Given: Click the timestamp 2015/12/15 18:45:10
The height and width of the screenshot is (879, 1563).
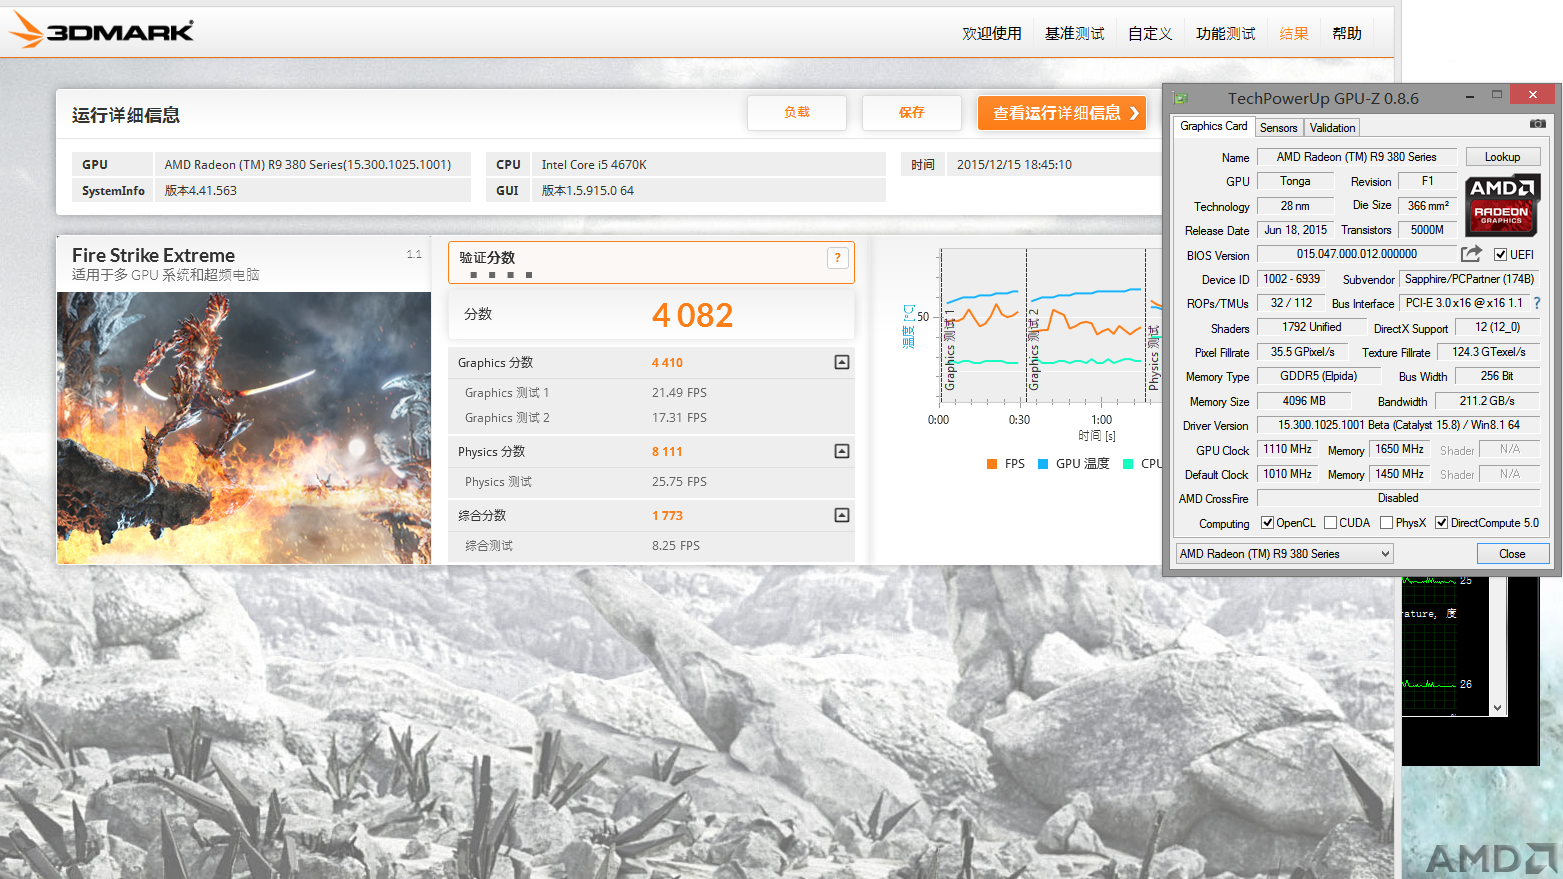Looking at the screenshot, I should click(1014, 165).
